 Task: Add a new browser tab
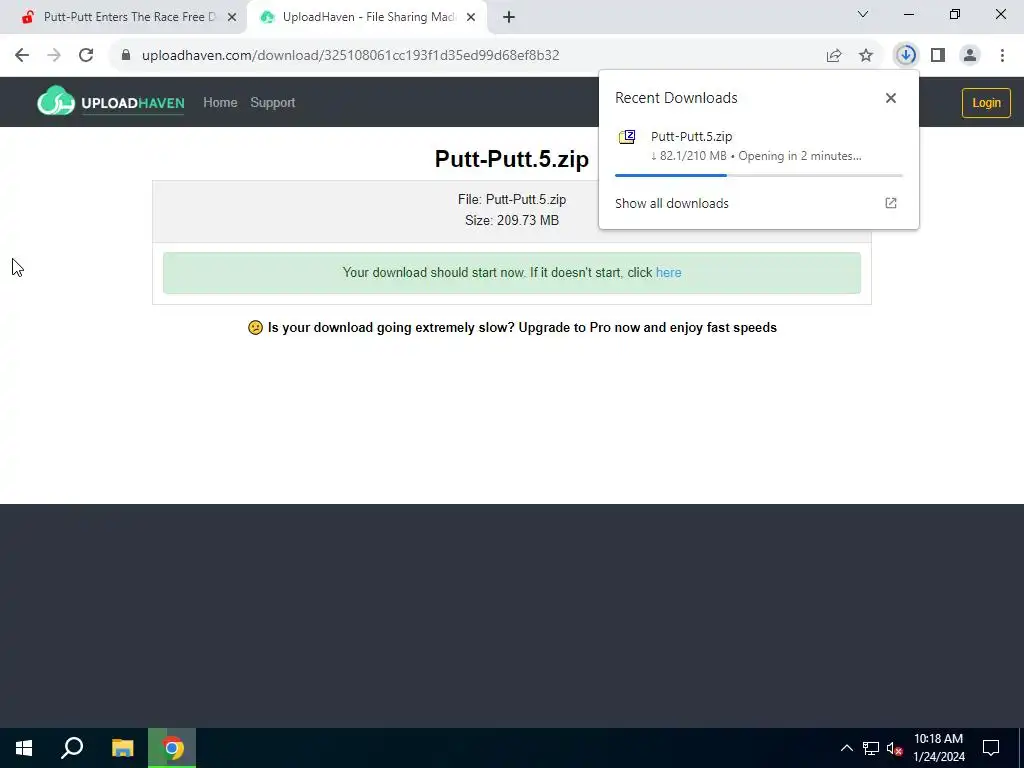[509, 17]
